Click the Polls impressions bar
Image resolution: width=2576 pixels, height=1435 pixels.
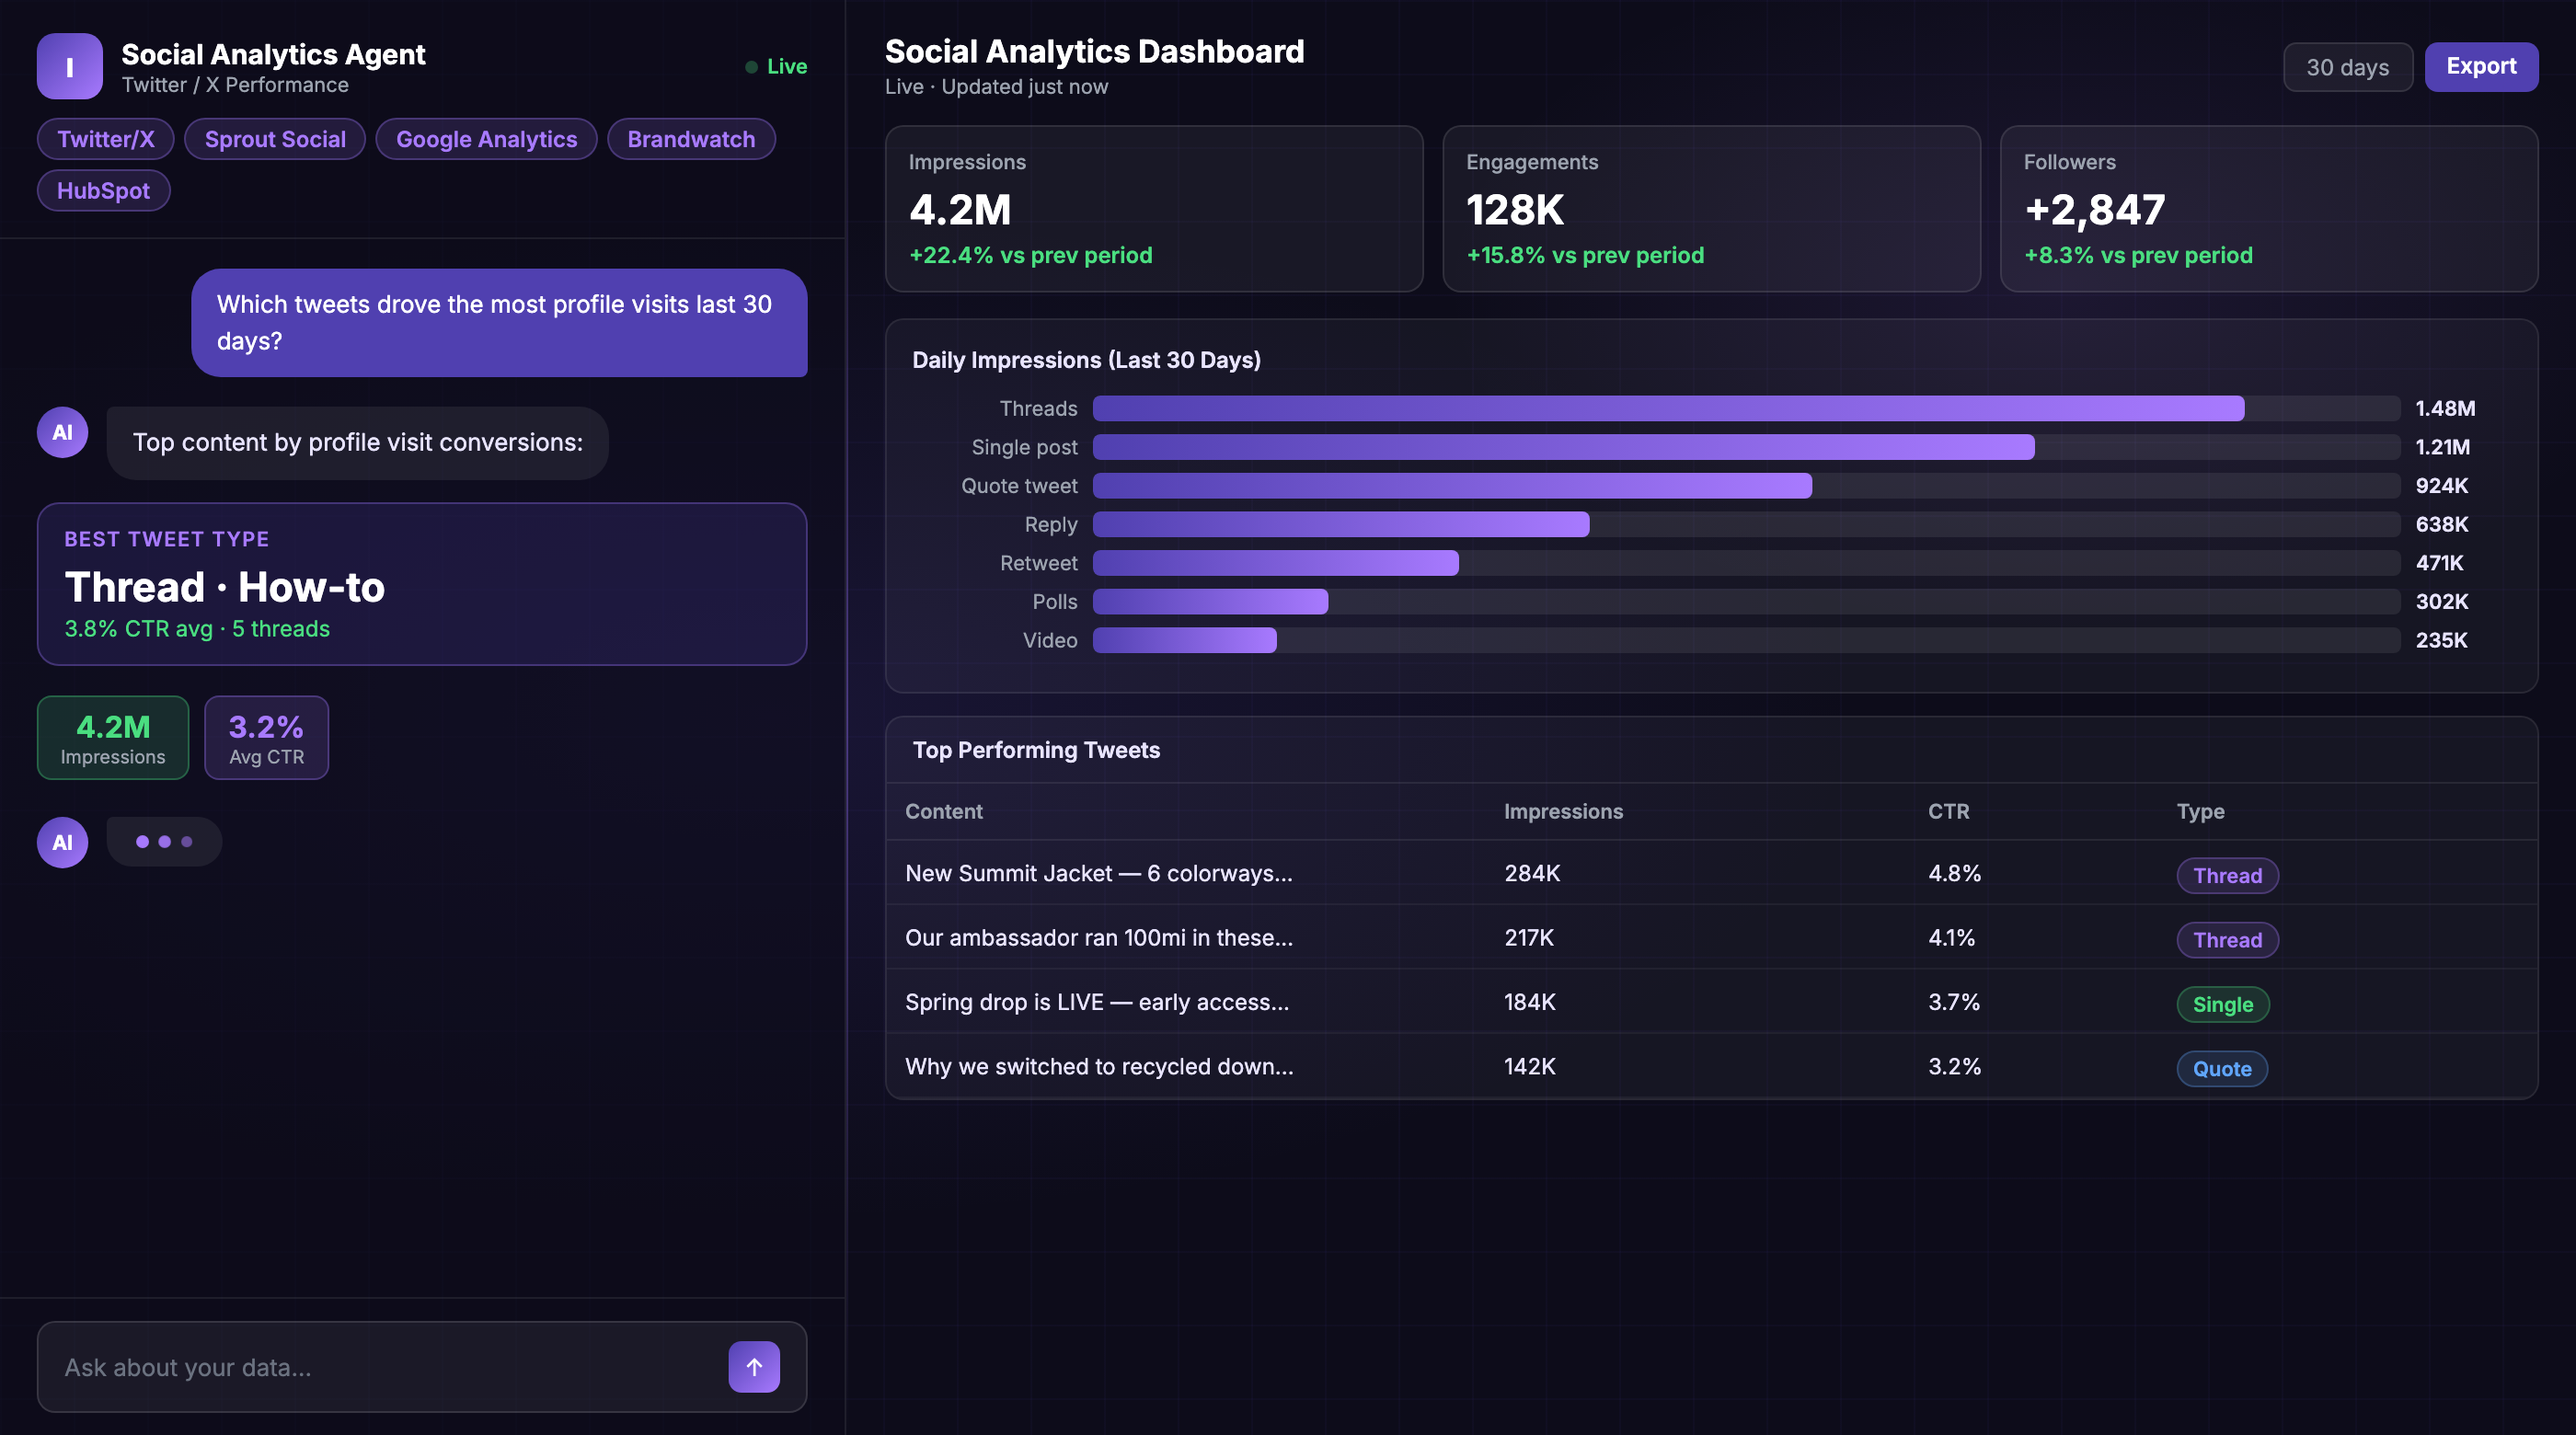click(x=1210, y=602)
